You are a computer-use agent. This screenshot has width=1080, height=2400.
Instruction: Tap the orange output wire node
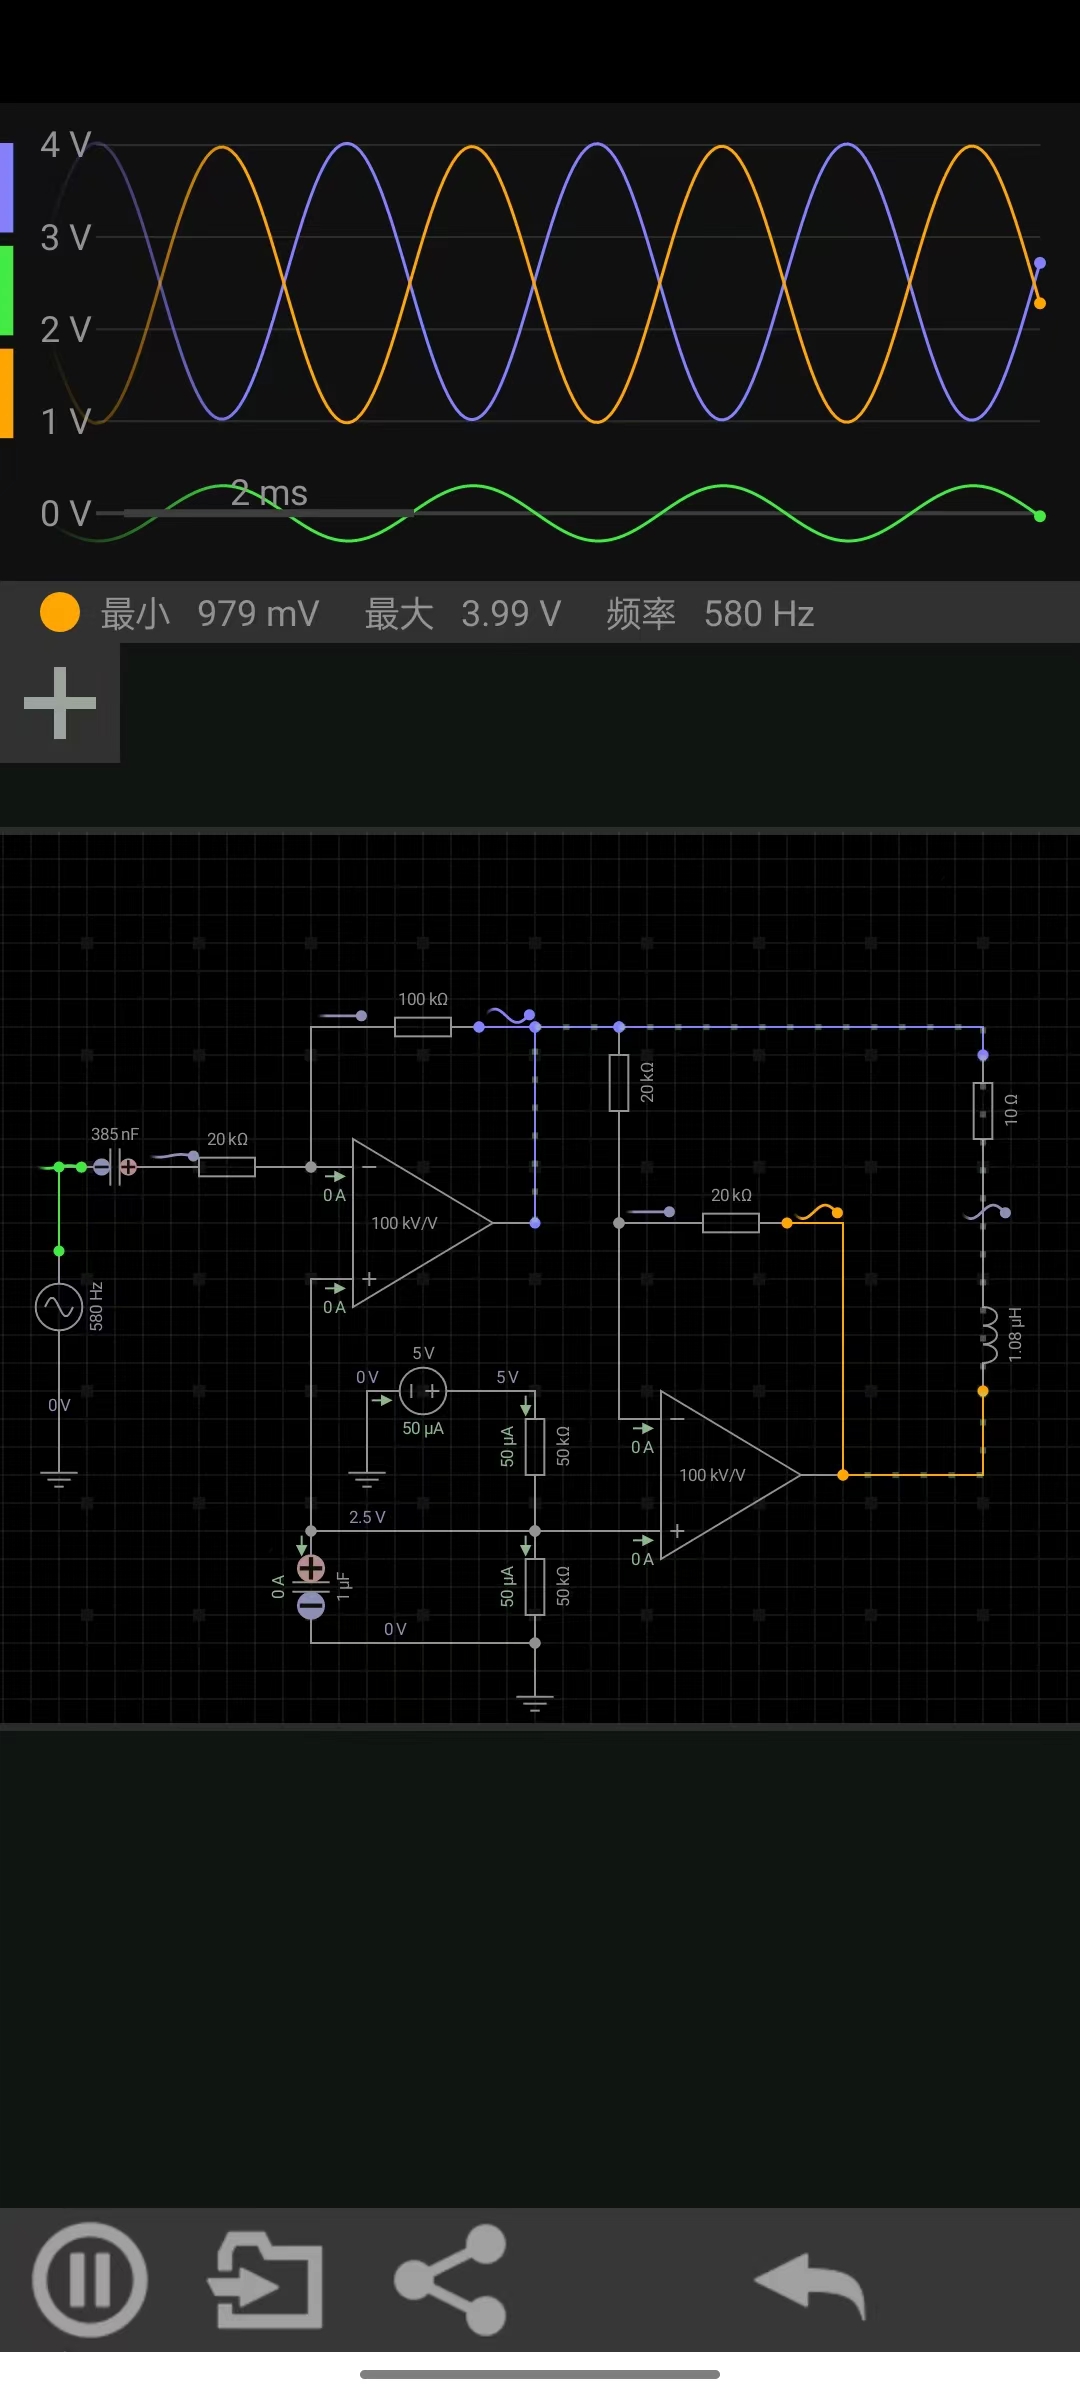coord(843,1475)
